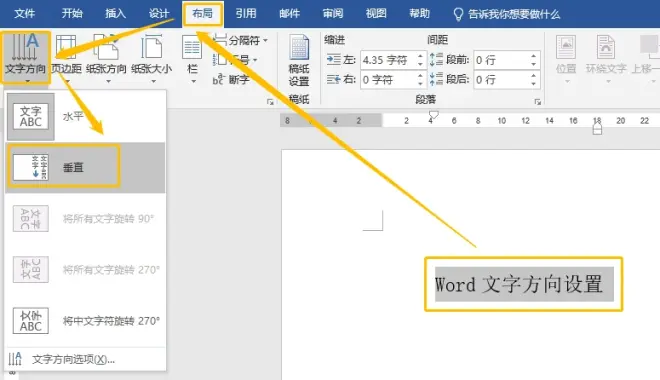This screenshot has height=380, width=660.
Task: Click the 页边距 margins icon
Action: pyautogui.click(x=67, y=57)
